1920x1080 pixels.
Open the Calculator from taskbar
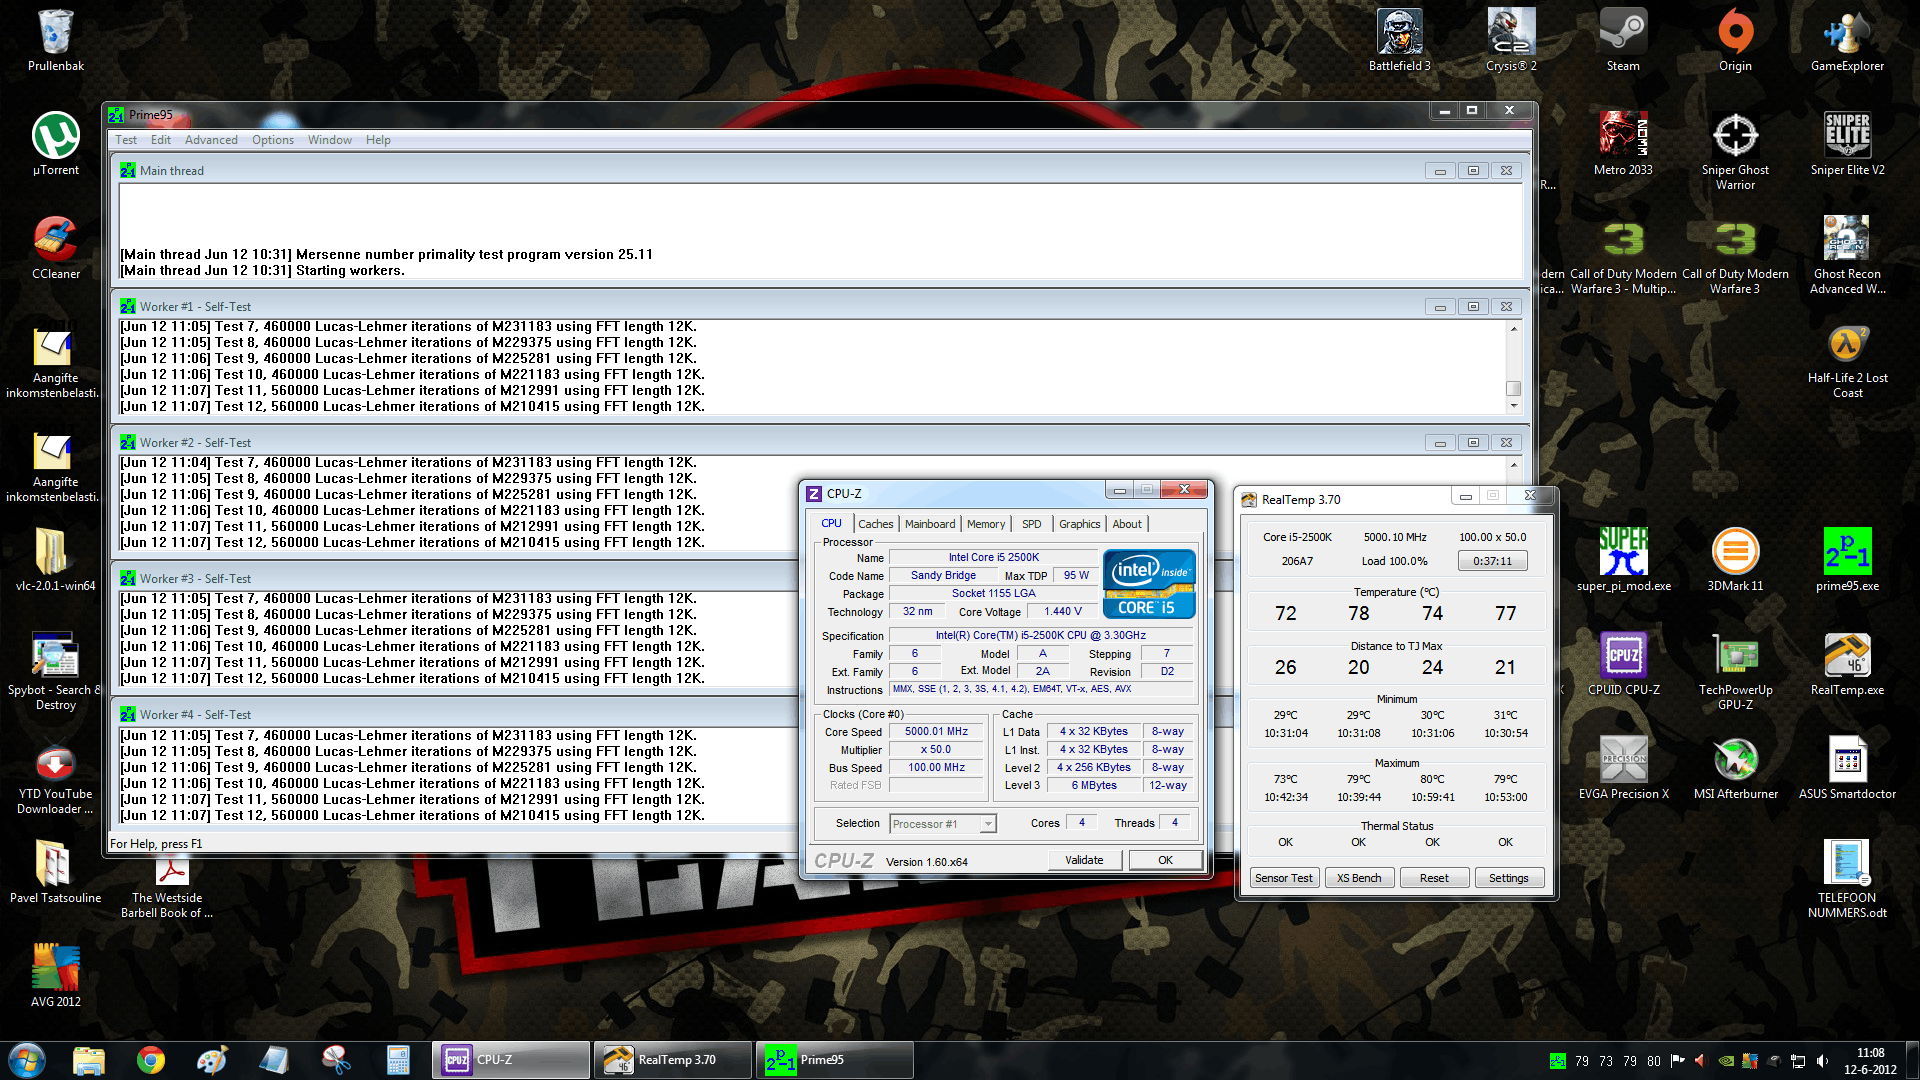[398, 1060]
